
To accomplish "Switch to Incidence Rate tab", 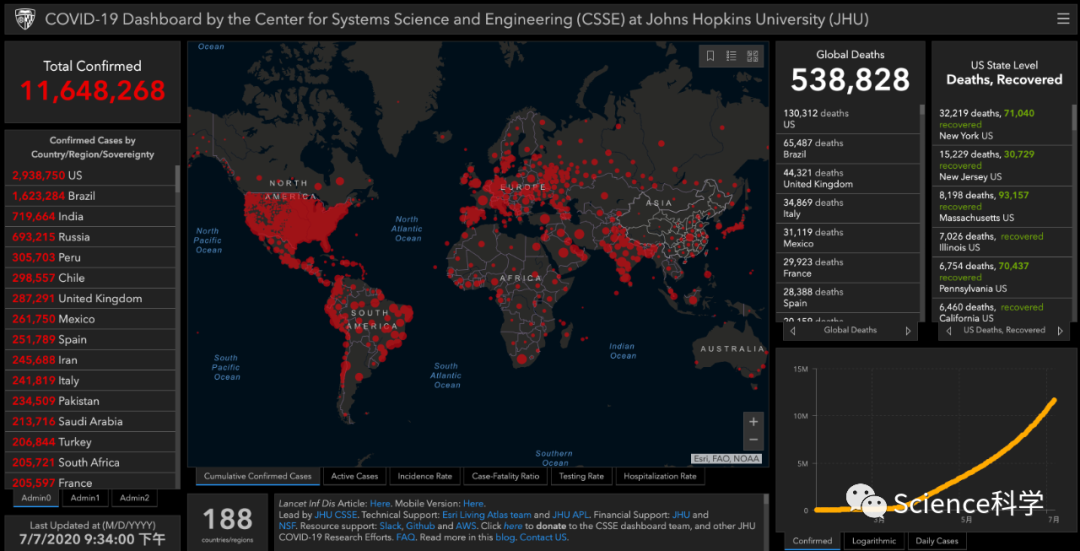I will click(425, 476).
